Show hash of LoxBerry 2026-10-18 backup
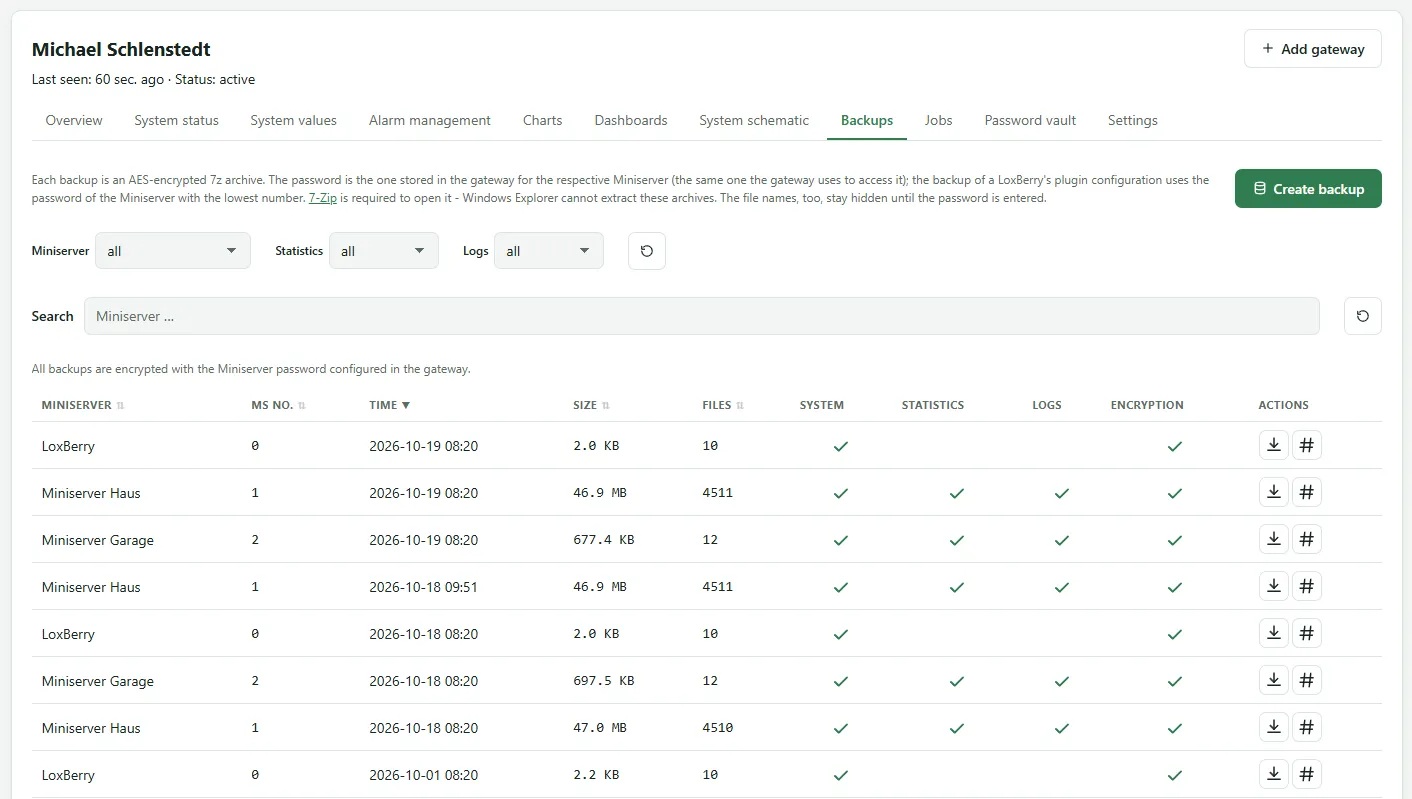Image resolution: width=1412 pixels, height=799 pixels. coord(1306,633)
